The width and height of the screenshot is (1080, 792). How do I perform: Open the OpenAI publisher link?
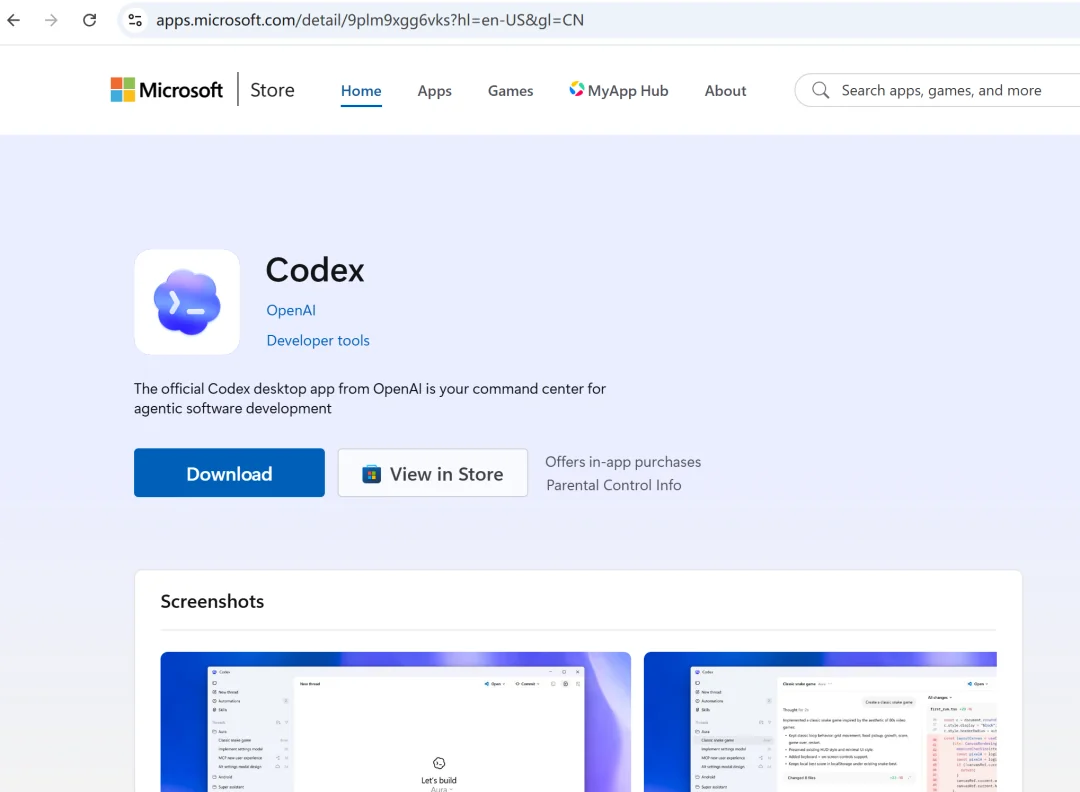click(290, 310)
